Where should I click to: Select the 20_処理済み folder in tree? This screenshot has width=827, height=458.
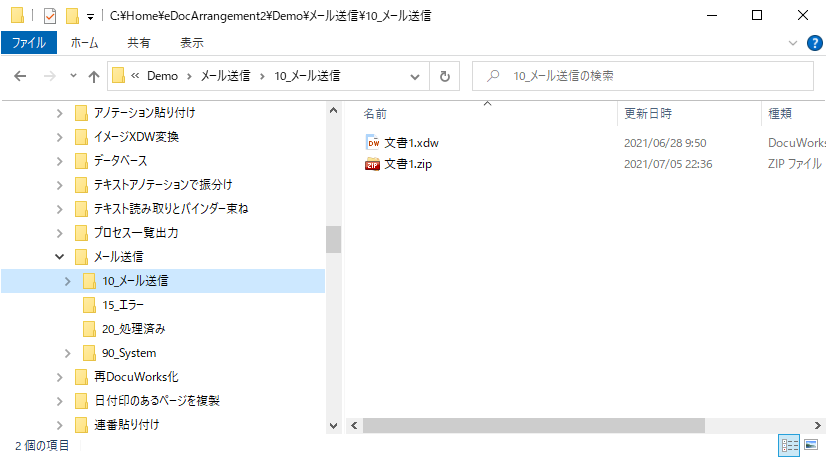click(x=133, y=329)
